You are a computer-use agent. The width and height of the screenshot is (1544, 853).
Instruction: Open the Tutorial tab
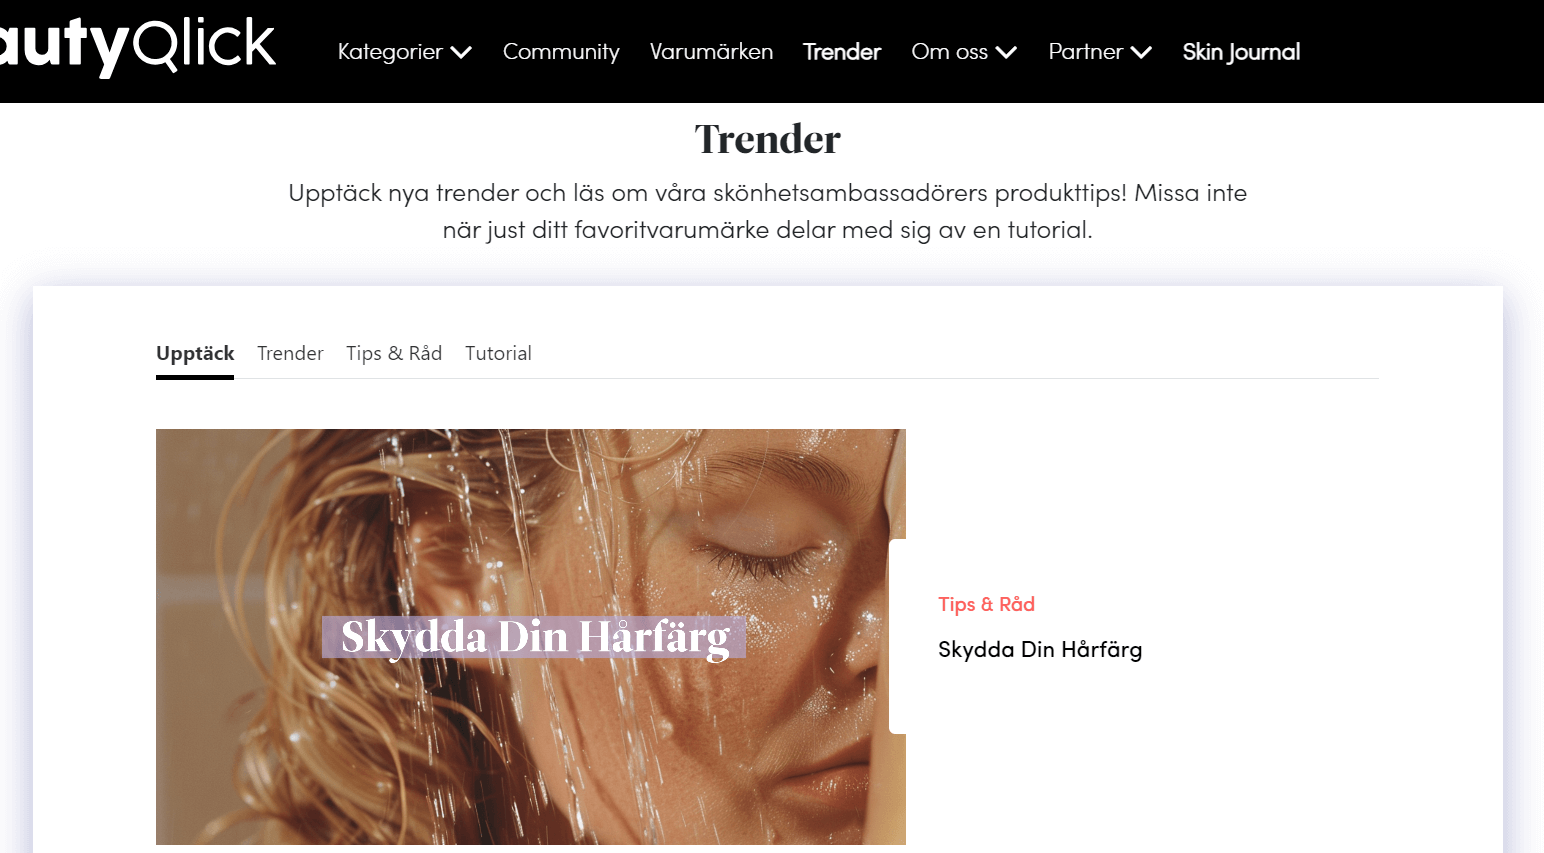tap(498, 354)
